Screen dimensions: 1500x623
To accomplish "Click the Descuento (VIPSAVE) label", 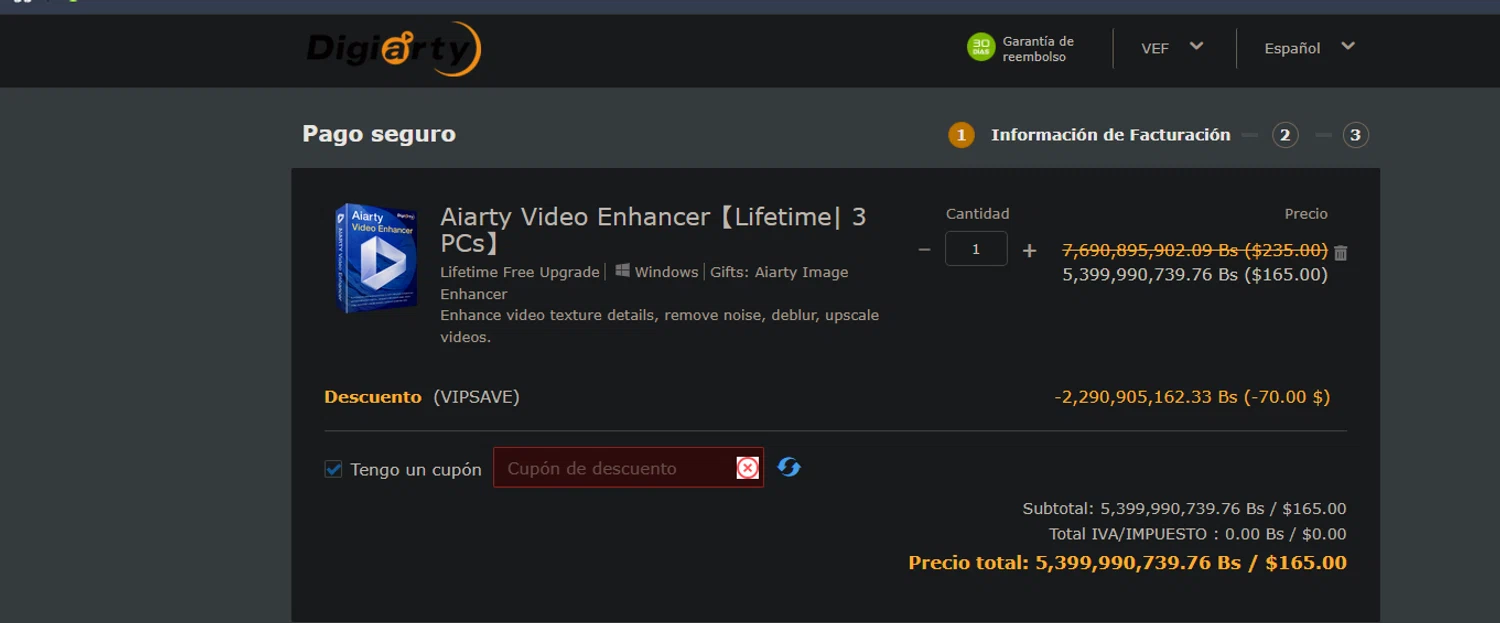I will [x=422, y=397].
